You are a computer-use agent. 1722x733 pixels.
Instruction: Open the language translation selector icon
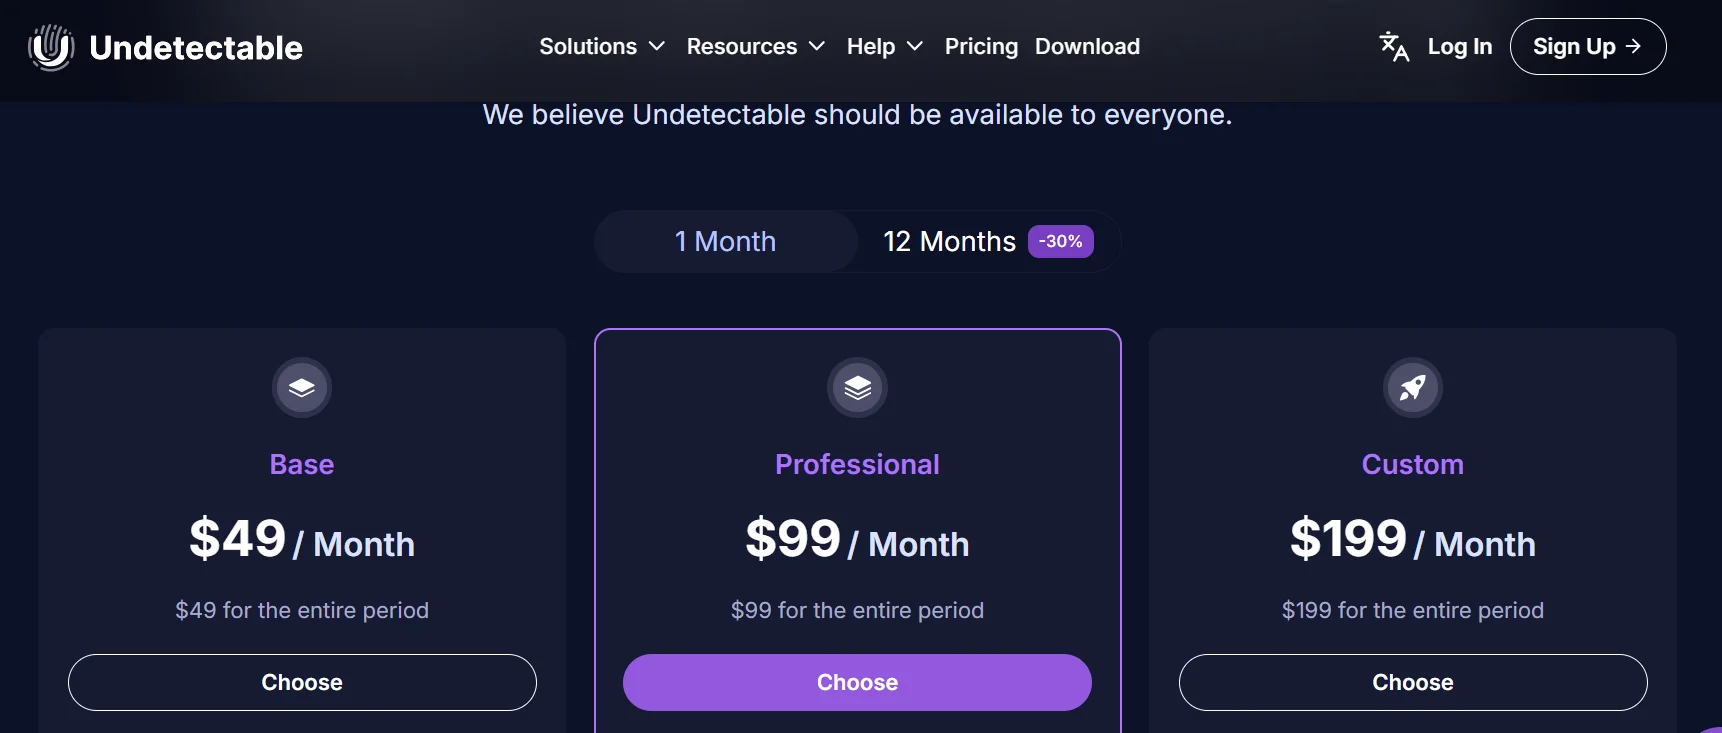(1393, 46)
